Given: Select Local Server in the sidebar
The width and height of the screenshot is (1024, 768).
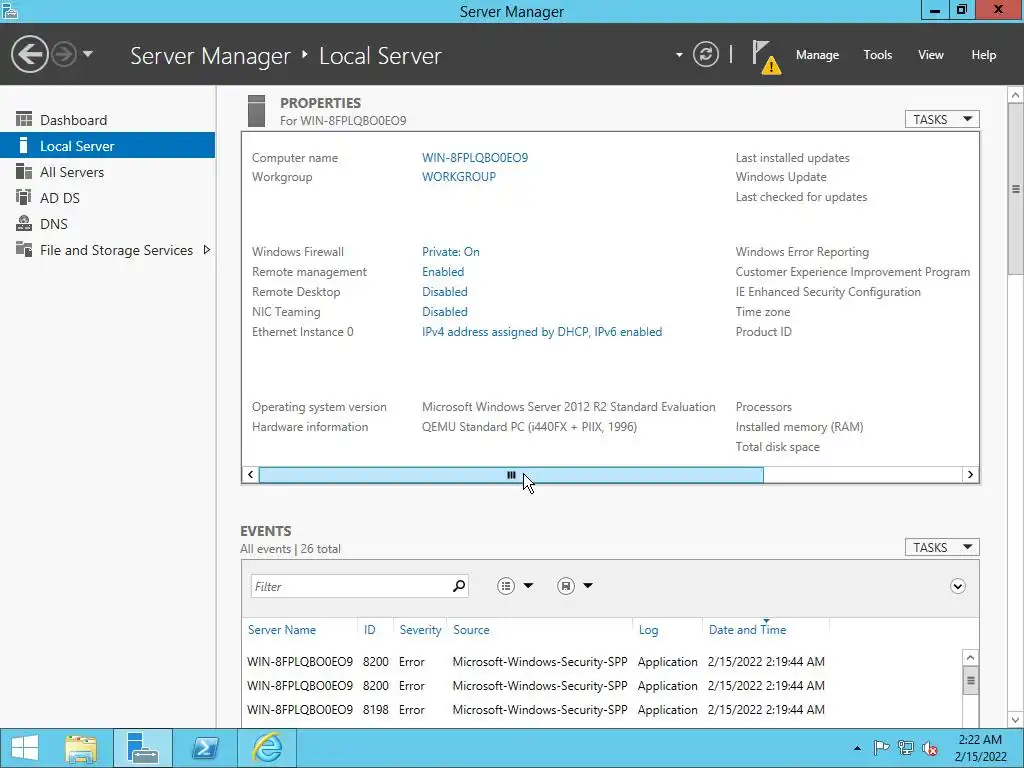Looking at the screenshot, I should click(x=108, y=146).
